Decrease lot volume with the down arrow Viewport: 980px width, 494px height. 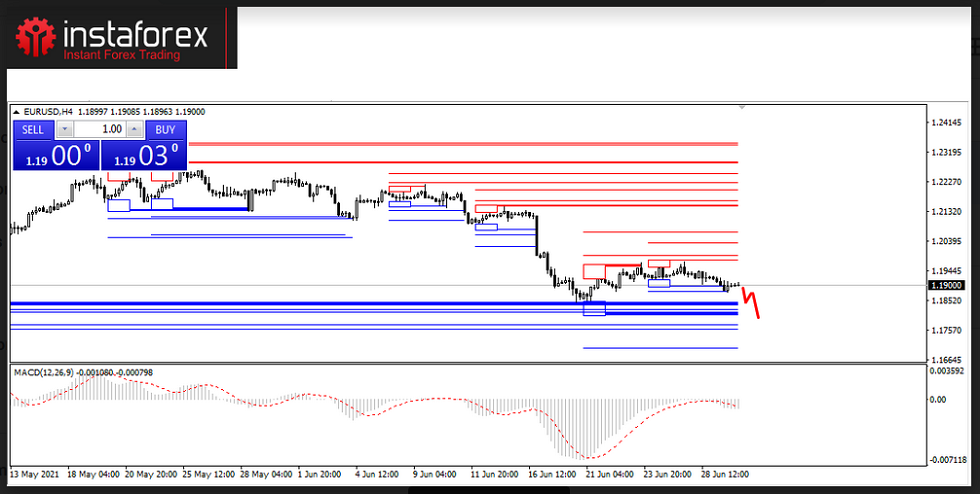(64, 129)
